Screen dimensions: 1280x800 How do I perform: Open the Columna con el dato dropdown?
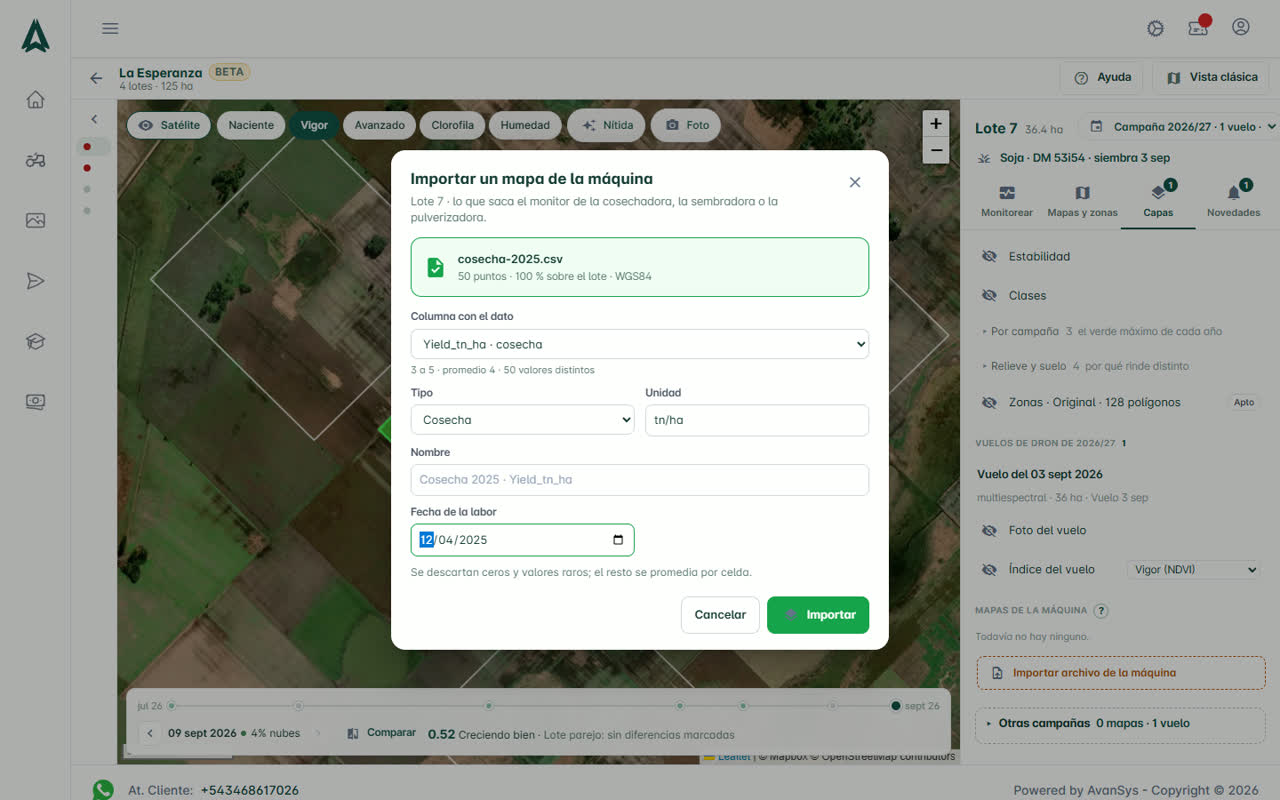click(x=640, y=344)
